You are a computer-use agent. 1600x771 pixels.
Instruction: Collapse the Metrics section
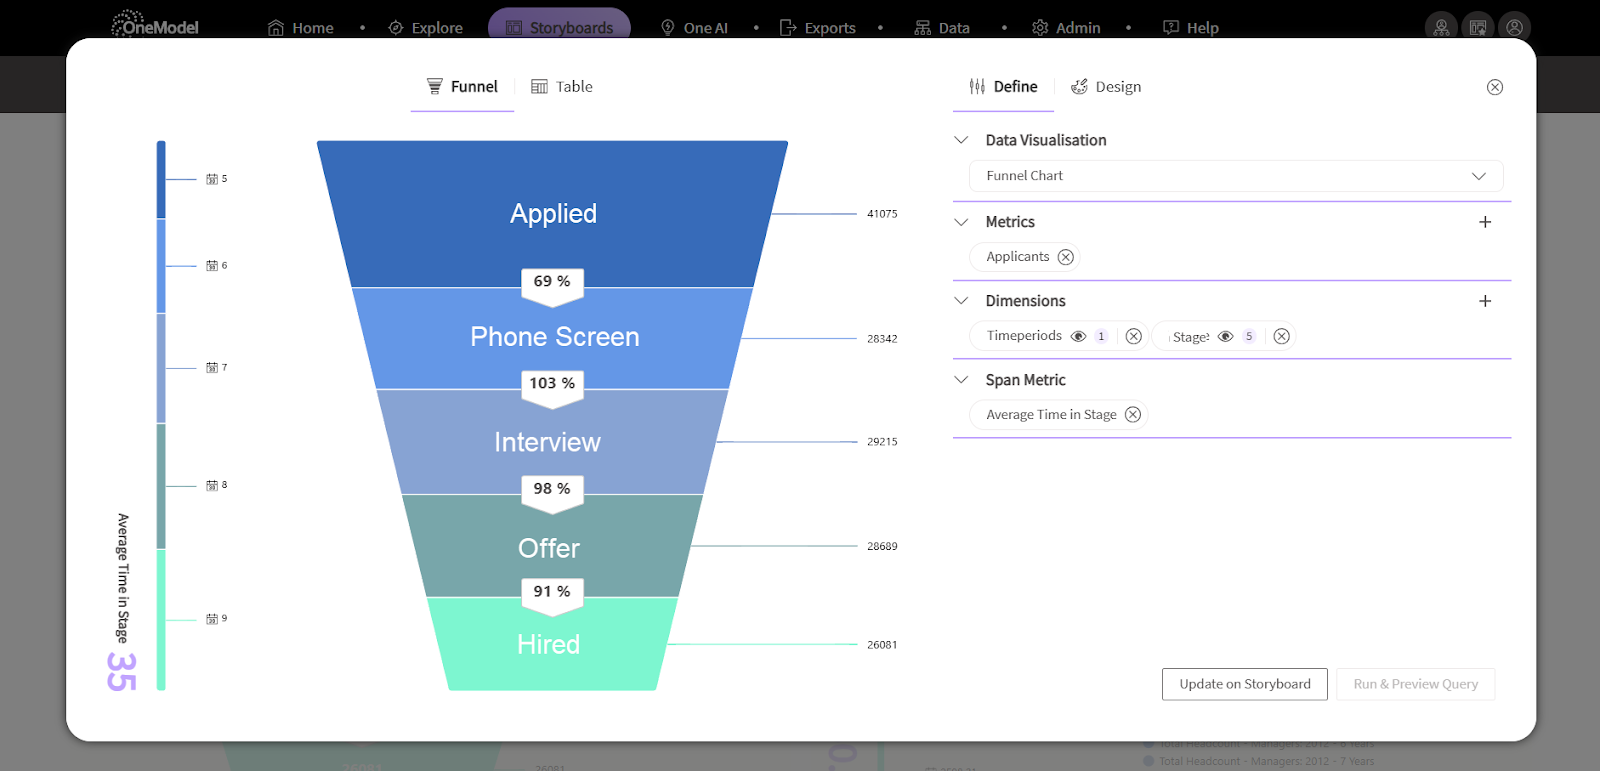[962, 222]
